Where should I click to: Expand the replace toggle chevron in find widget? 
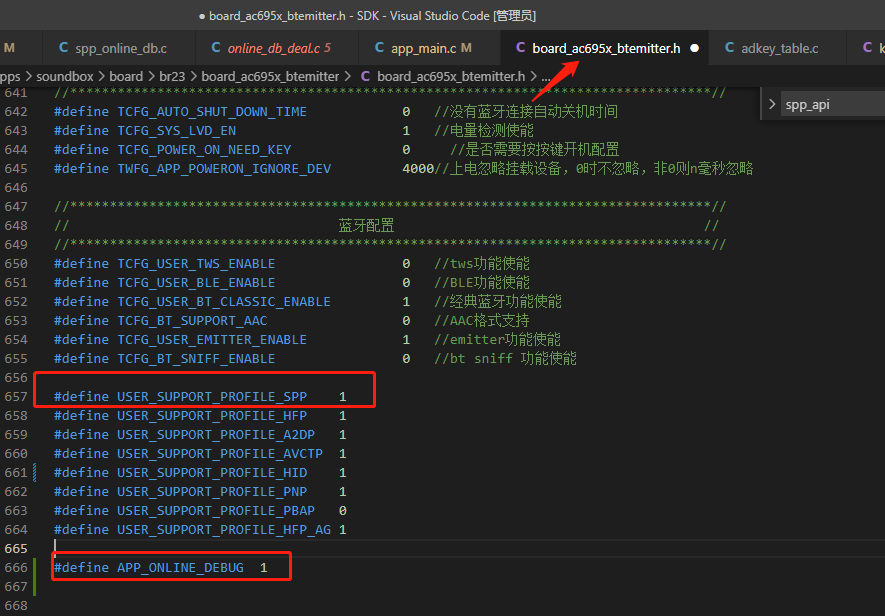(x=772, y=104)
